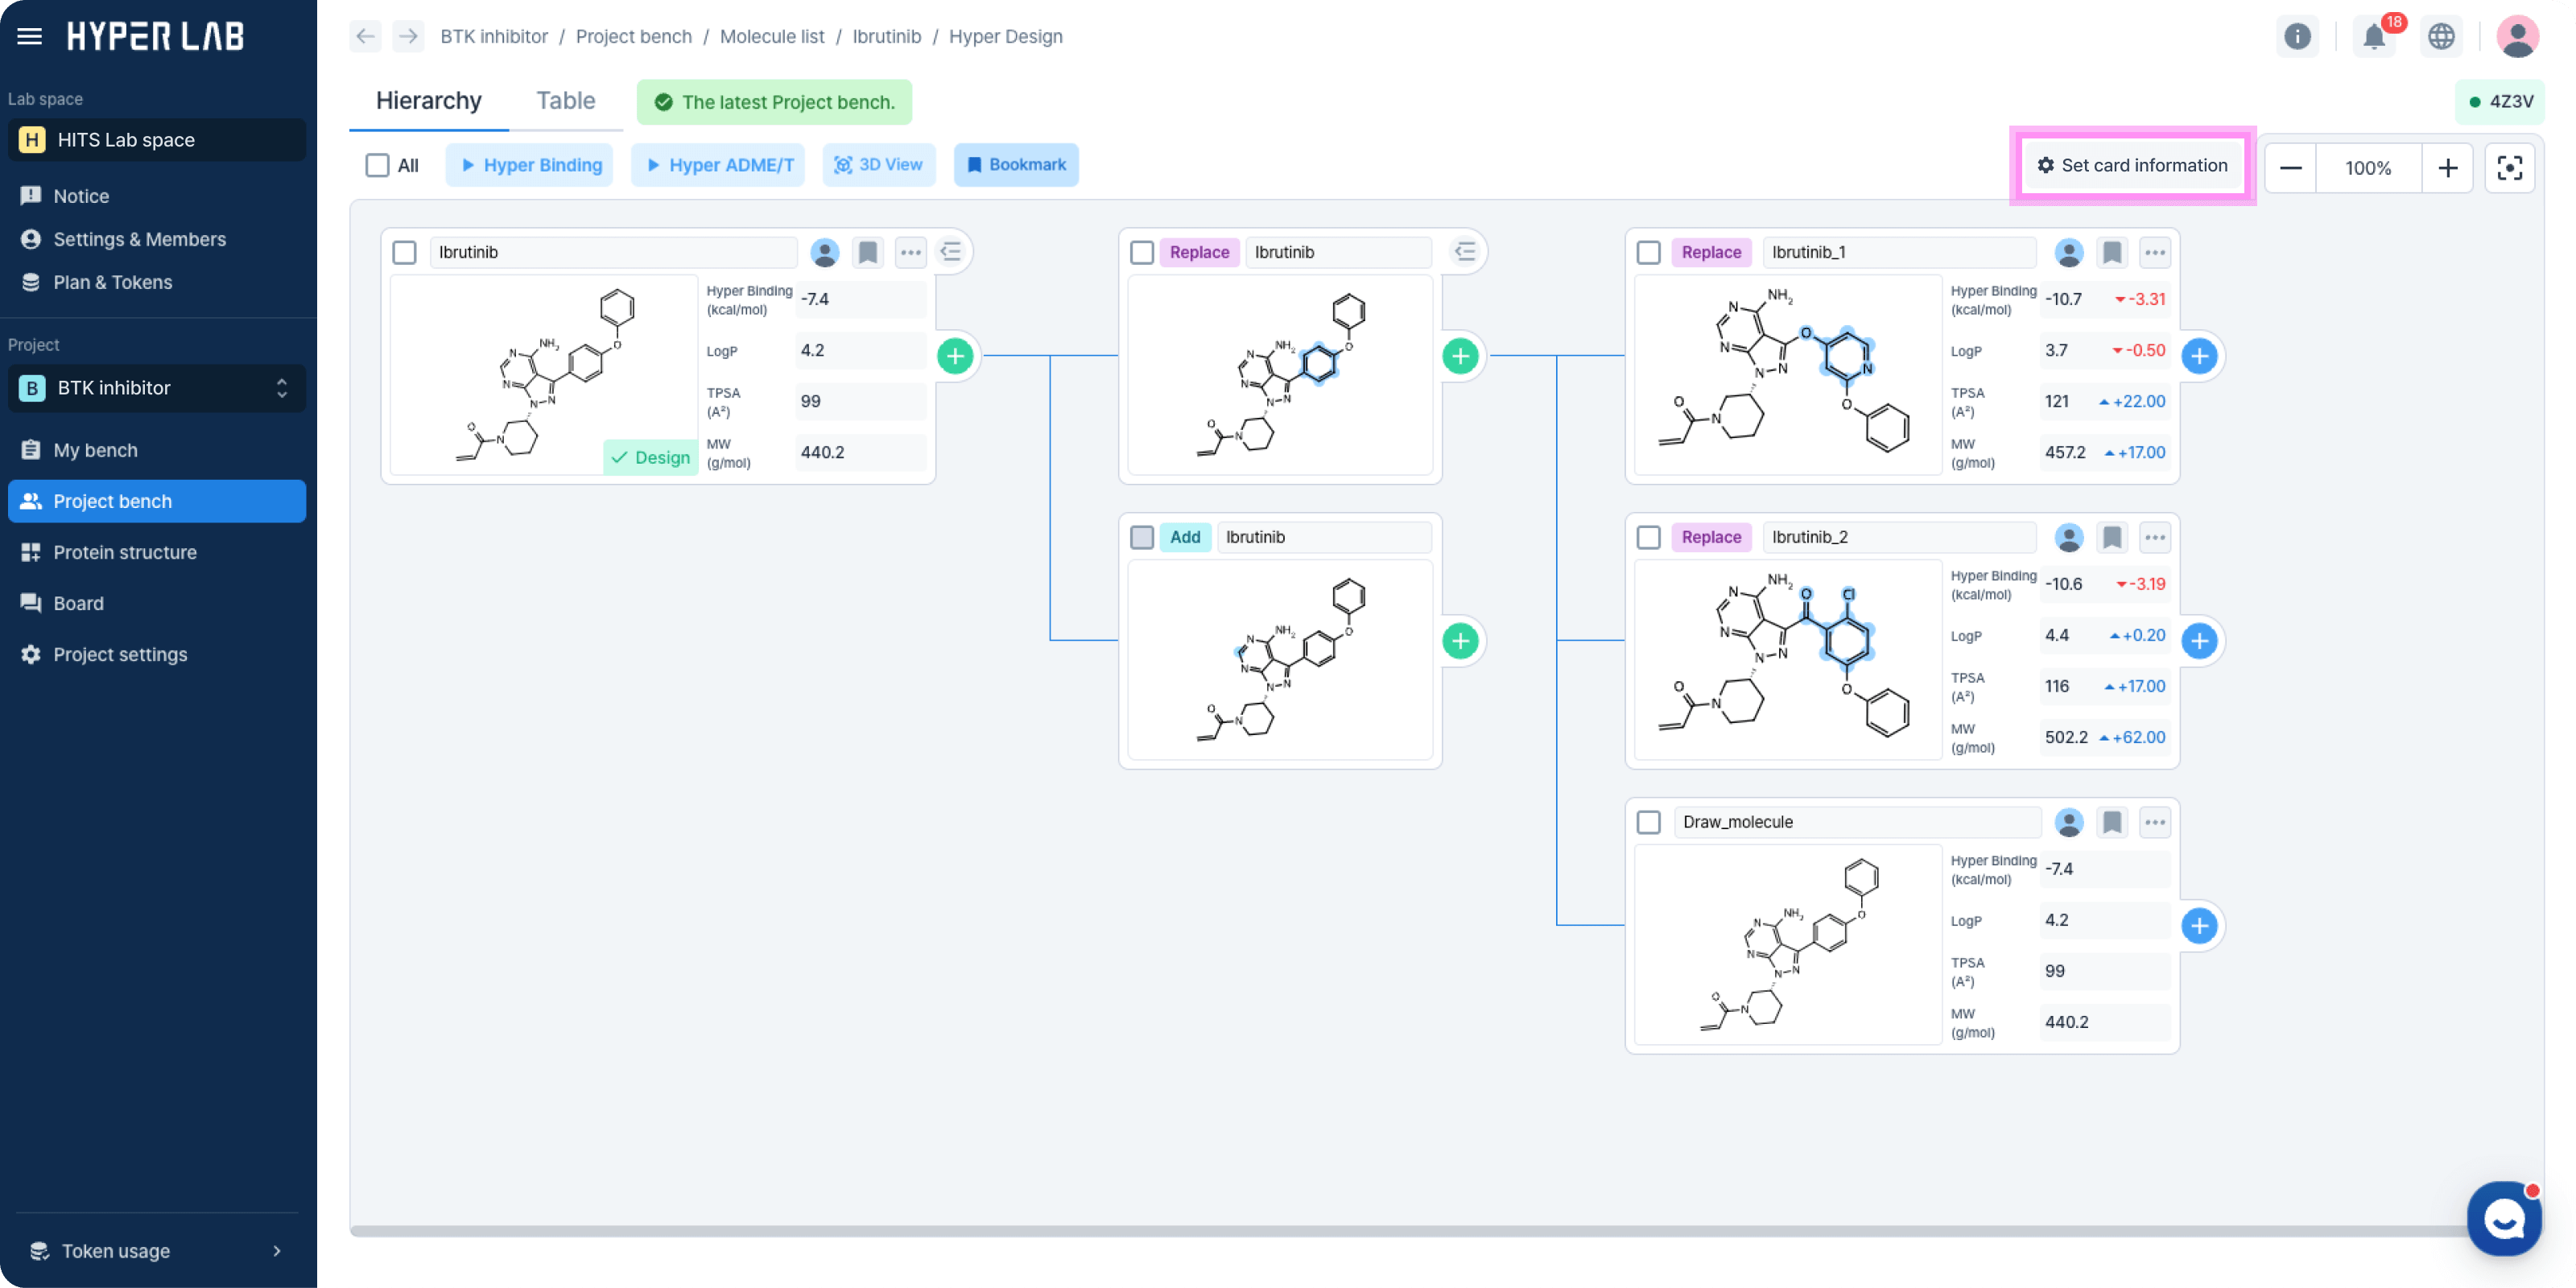Select the Ibrutinib_1 card checkbox

pos(1648,252)
